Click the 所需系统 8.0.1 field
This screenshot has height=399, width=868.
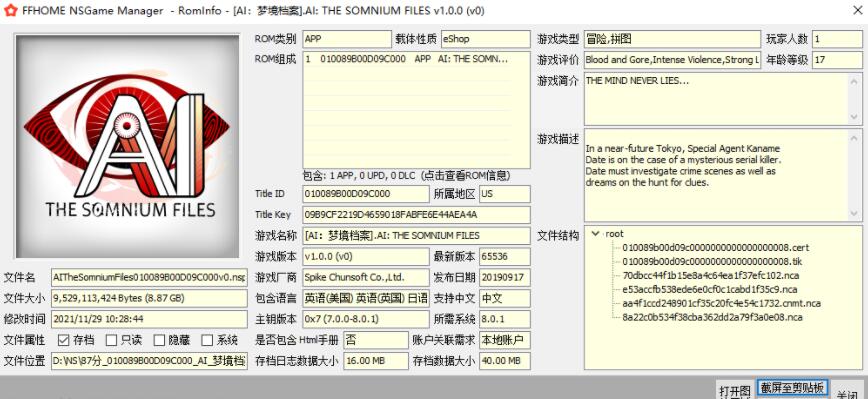pos(505,319)
